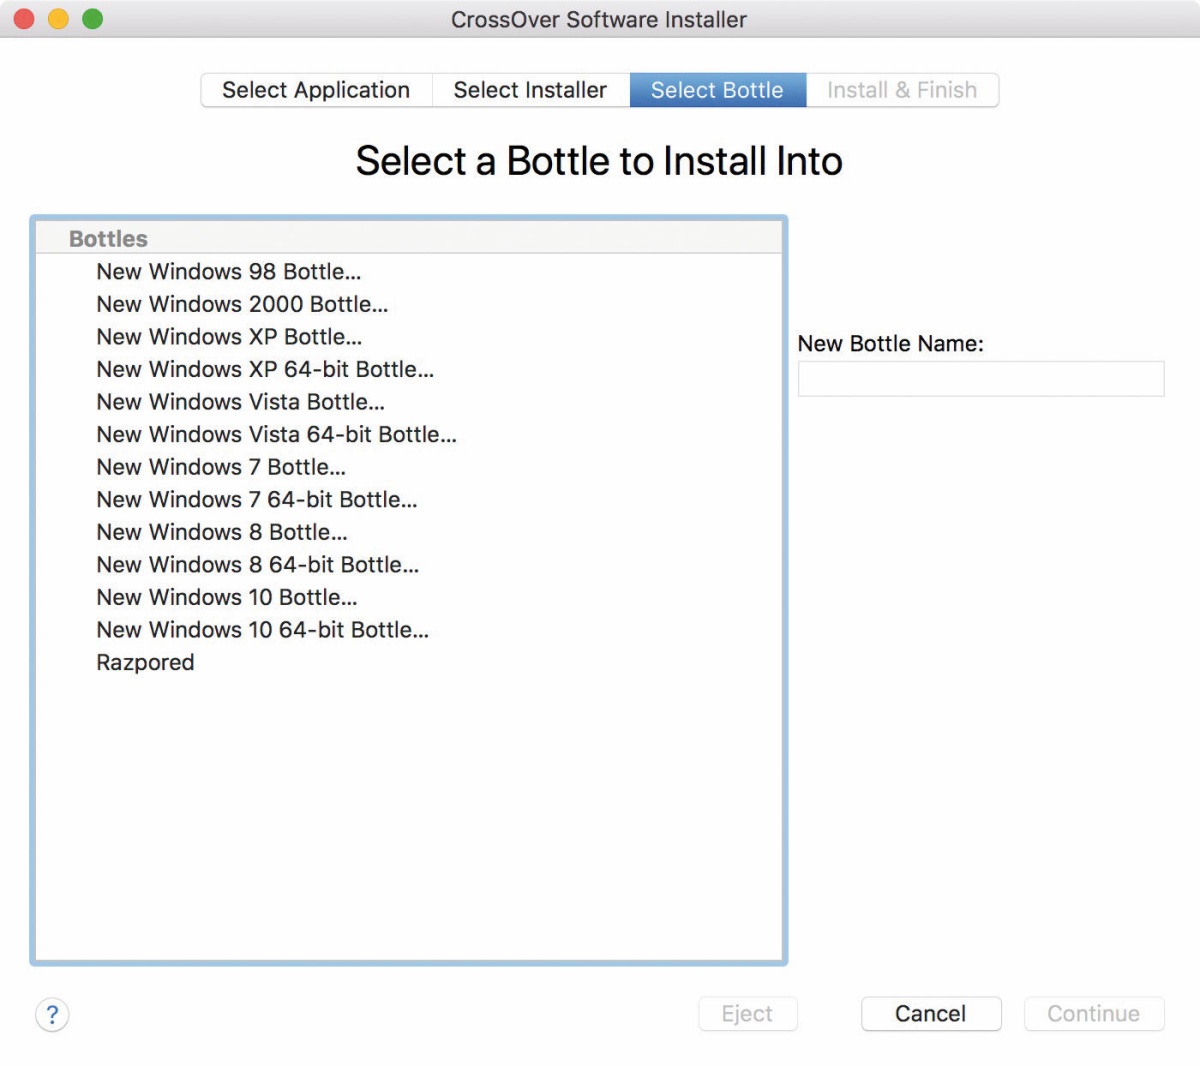Select New Windows 7 Bottle... row
1200x1066 pixels.
pos(409,467)
